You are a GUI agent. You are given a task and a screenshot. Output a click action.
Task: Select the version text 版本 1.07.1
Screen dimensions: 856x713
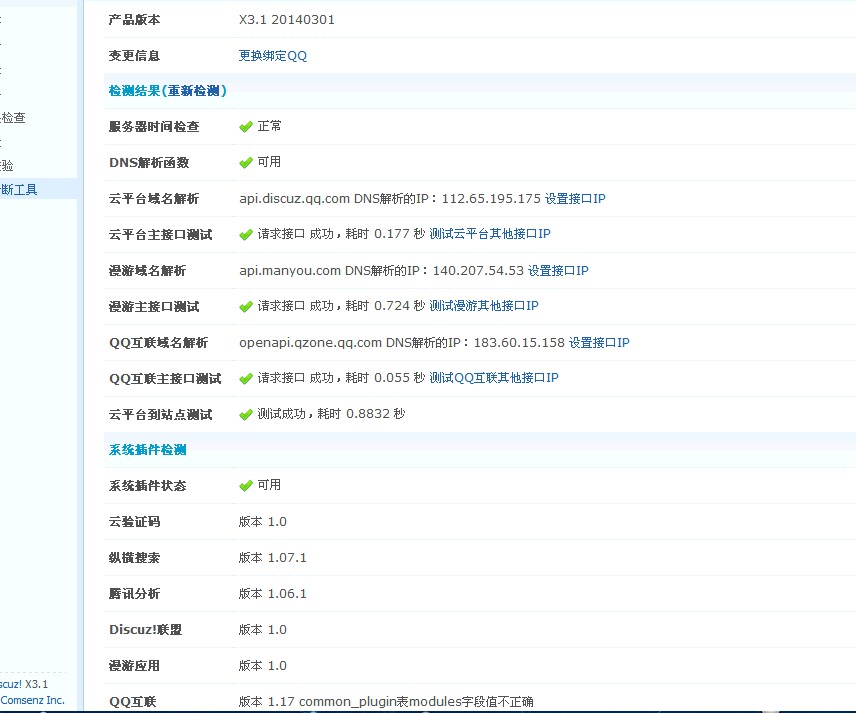pyautogui.click(x=272, y=558)
